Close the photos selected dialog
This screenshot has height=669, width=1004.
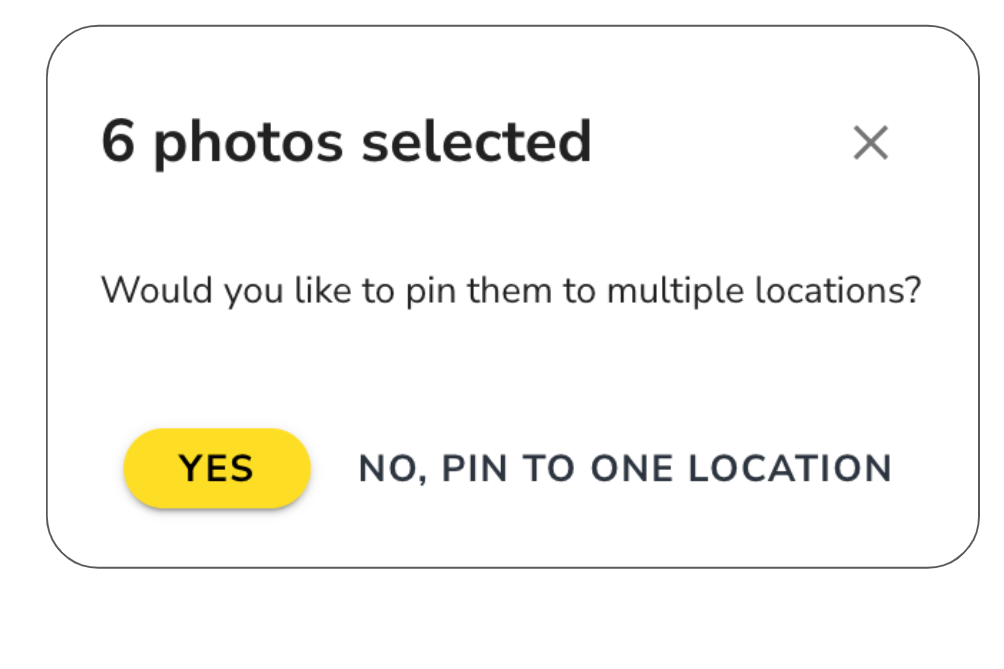pyautogui.click(x=870, y=144)
